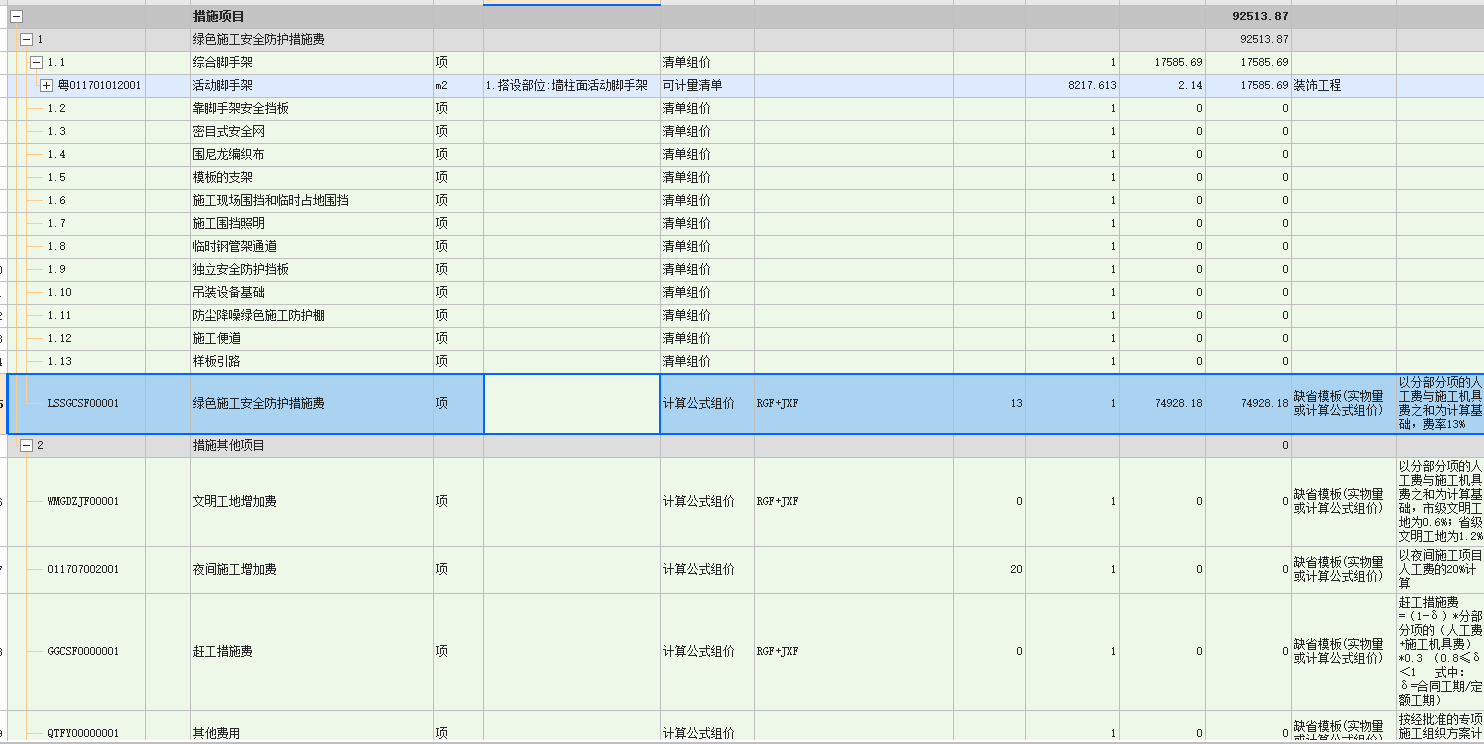Click 施工现场围挡和临时占地围挡 cell
The height and width of the screenshot is (744, 1484).
271,201
